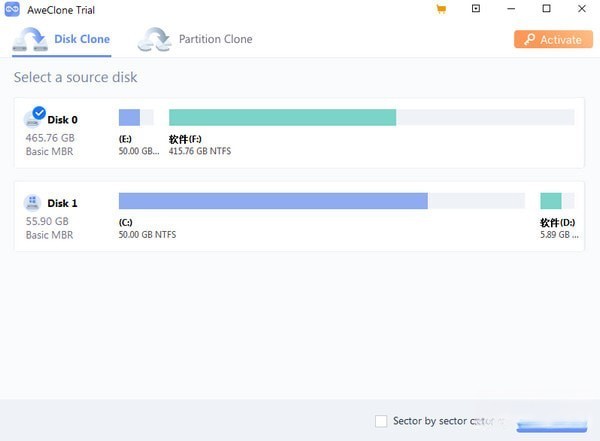Select the D: partition usage bar
The image size is (600, 441).
tap(557, 201)
